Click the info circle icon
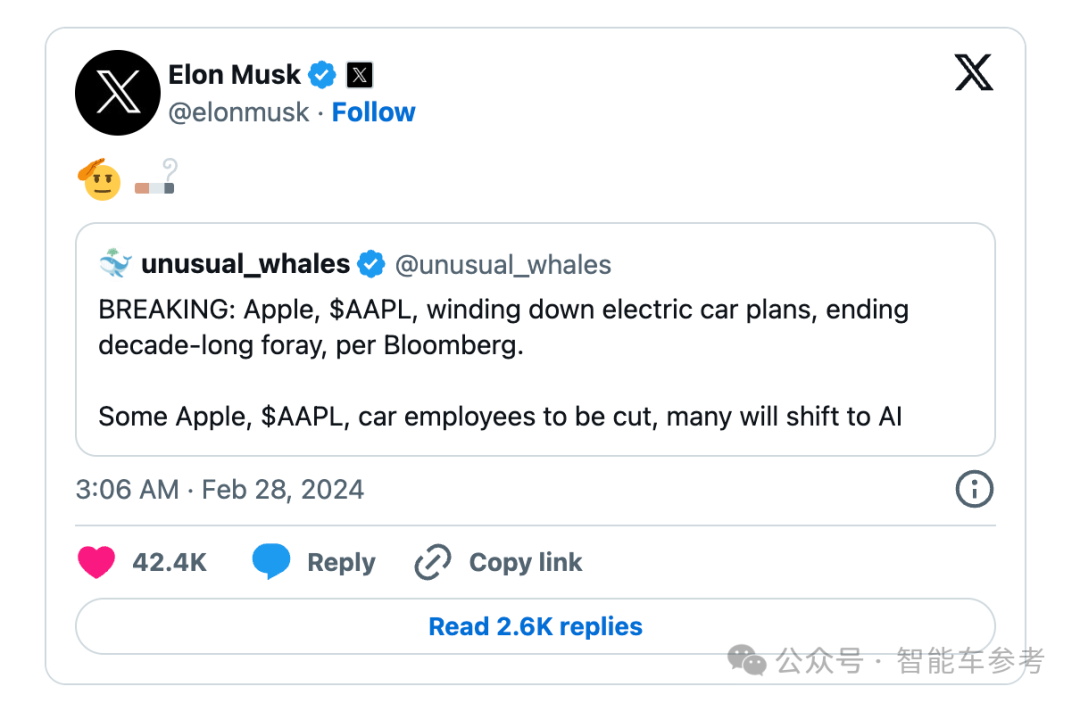 pyautogui.click(x=973, y=489)
